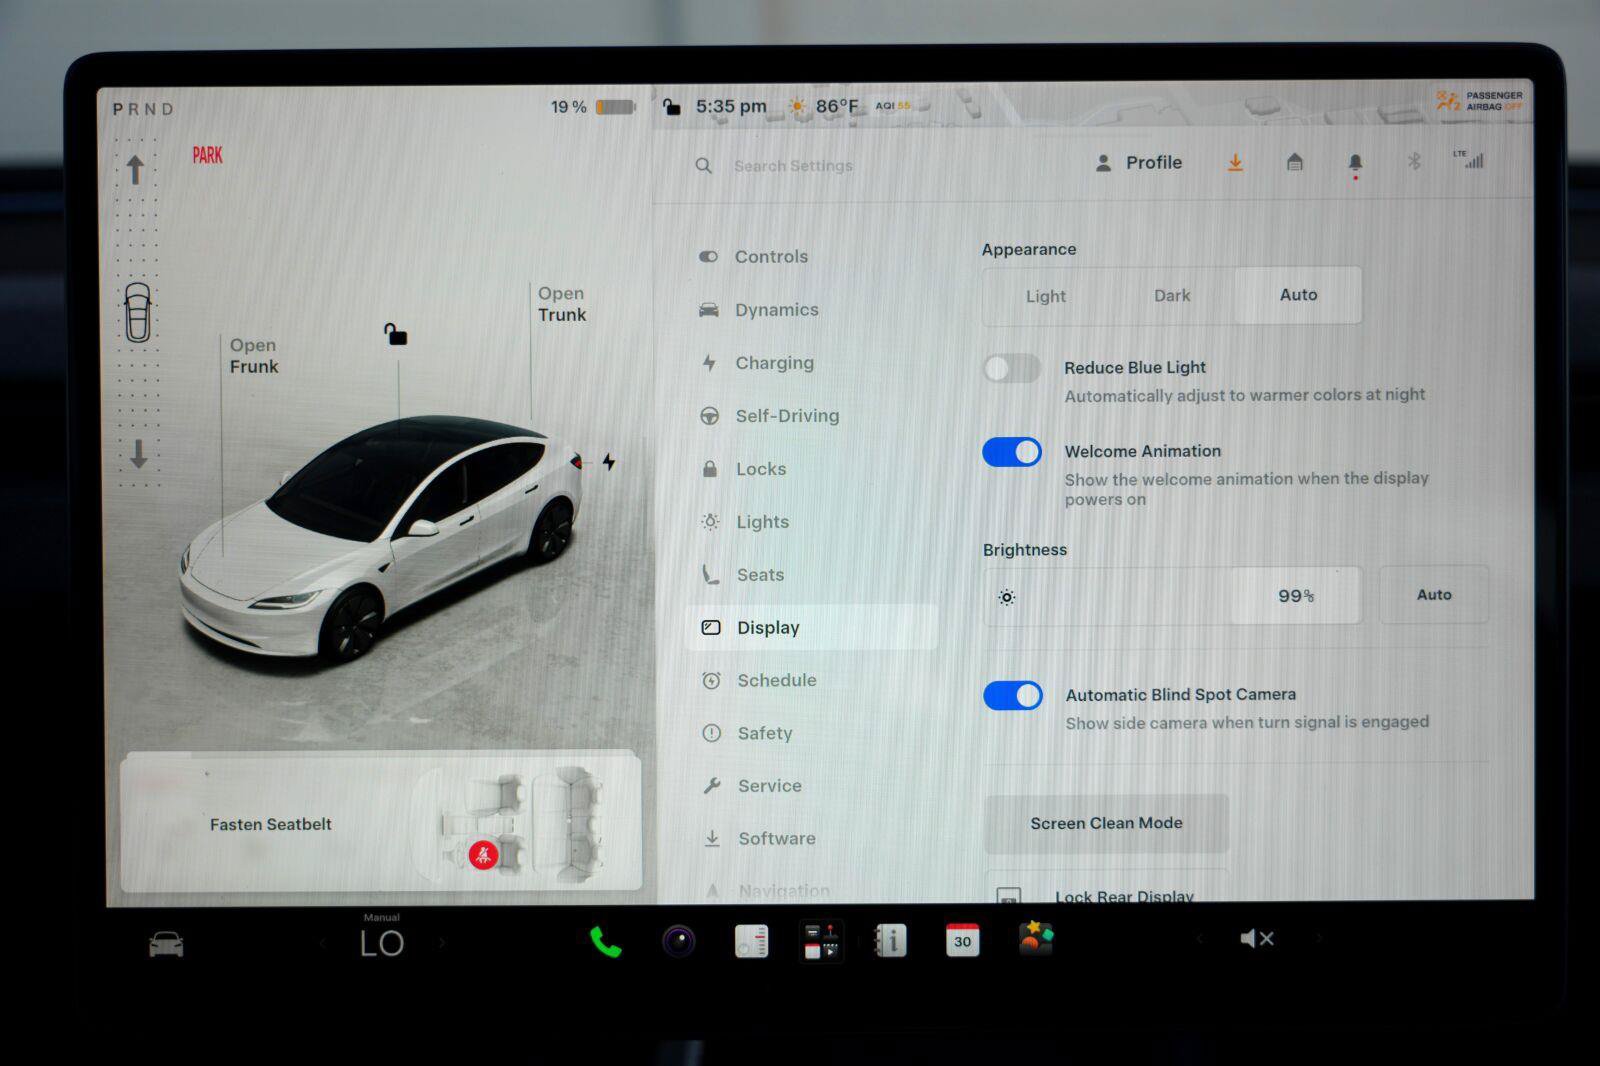This screenshot has height=1066, width=1600.
Task: Open the Frunk via its label
Action: coord(254,356)
